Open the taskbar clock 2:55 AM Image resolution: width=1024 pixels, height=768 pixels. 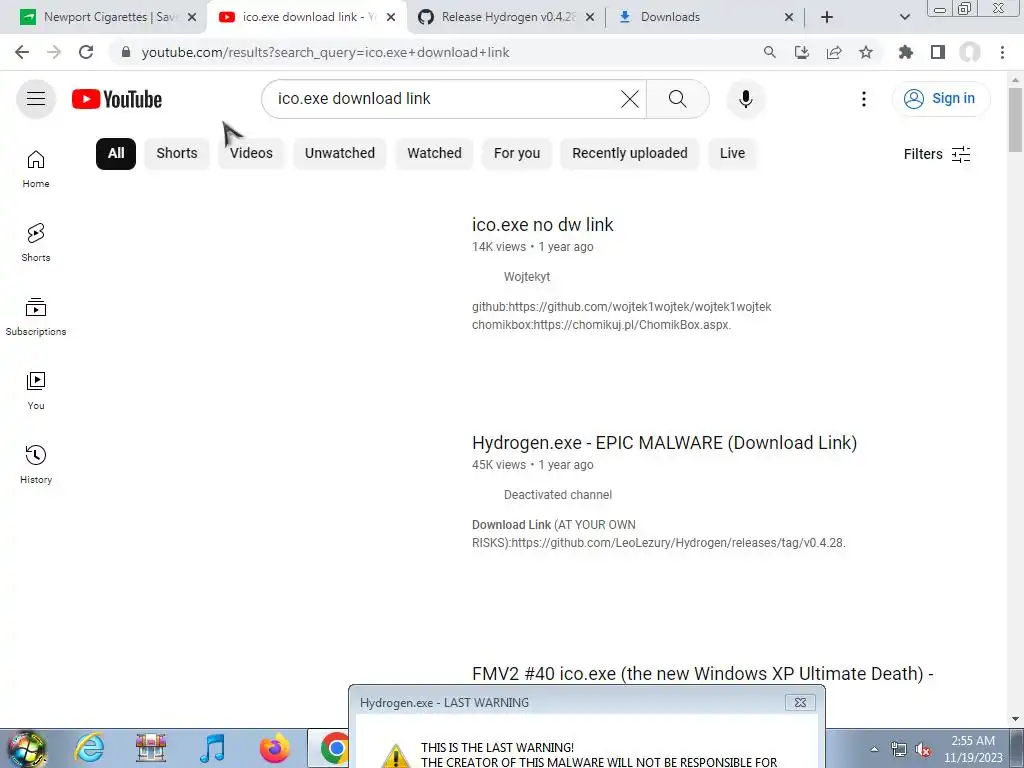972,749
